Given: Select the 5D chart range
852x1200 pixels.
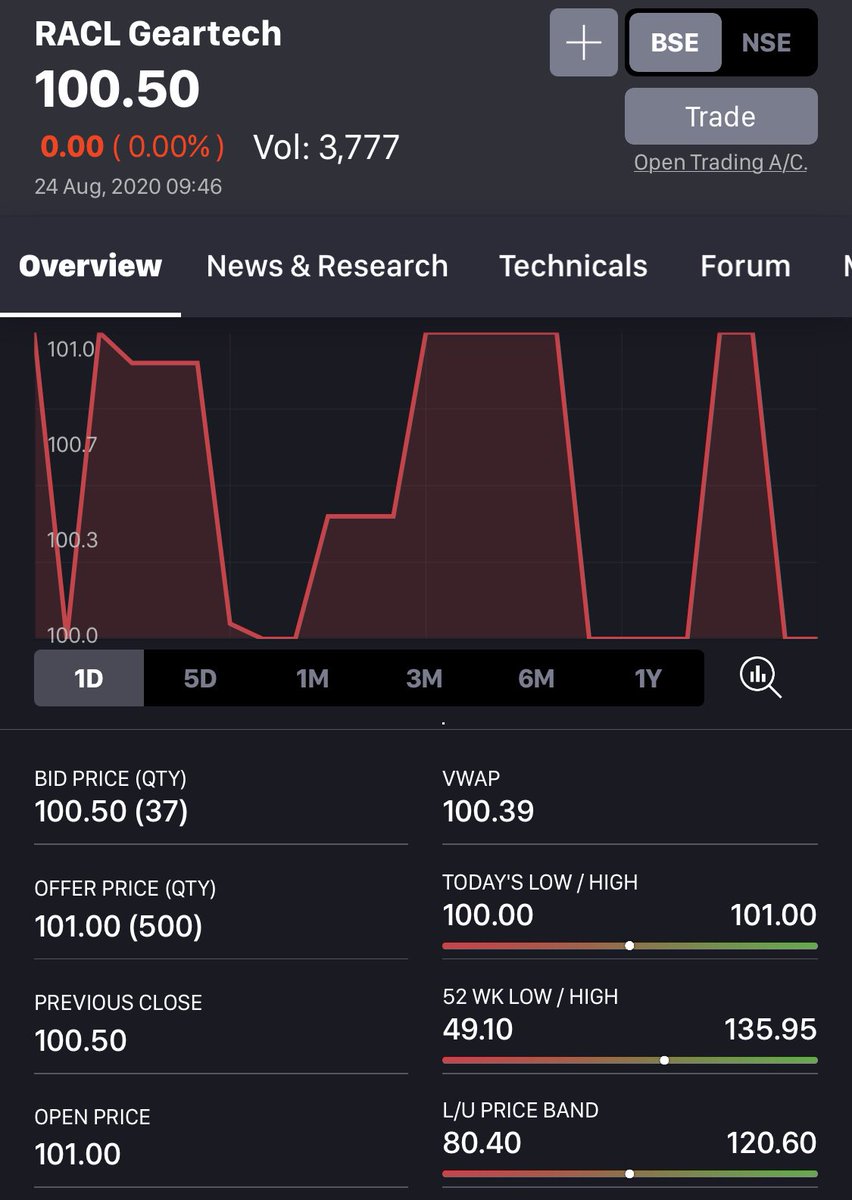Looking at the screenshot, I should point(200,678).
